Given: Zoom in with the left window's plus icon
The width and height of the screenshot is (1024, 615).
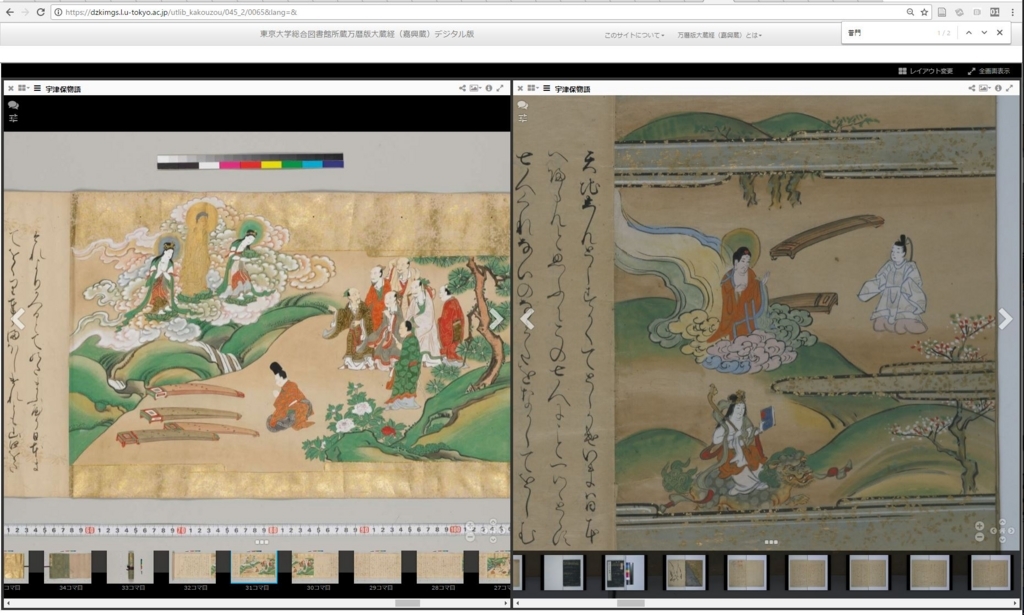Looking at the screenshot, I should click(x=470, y=526).
